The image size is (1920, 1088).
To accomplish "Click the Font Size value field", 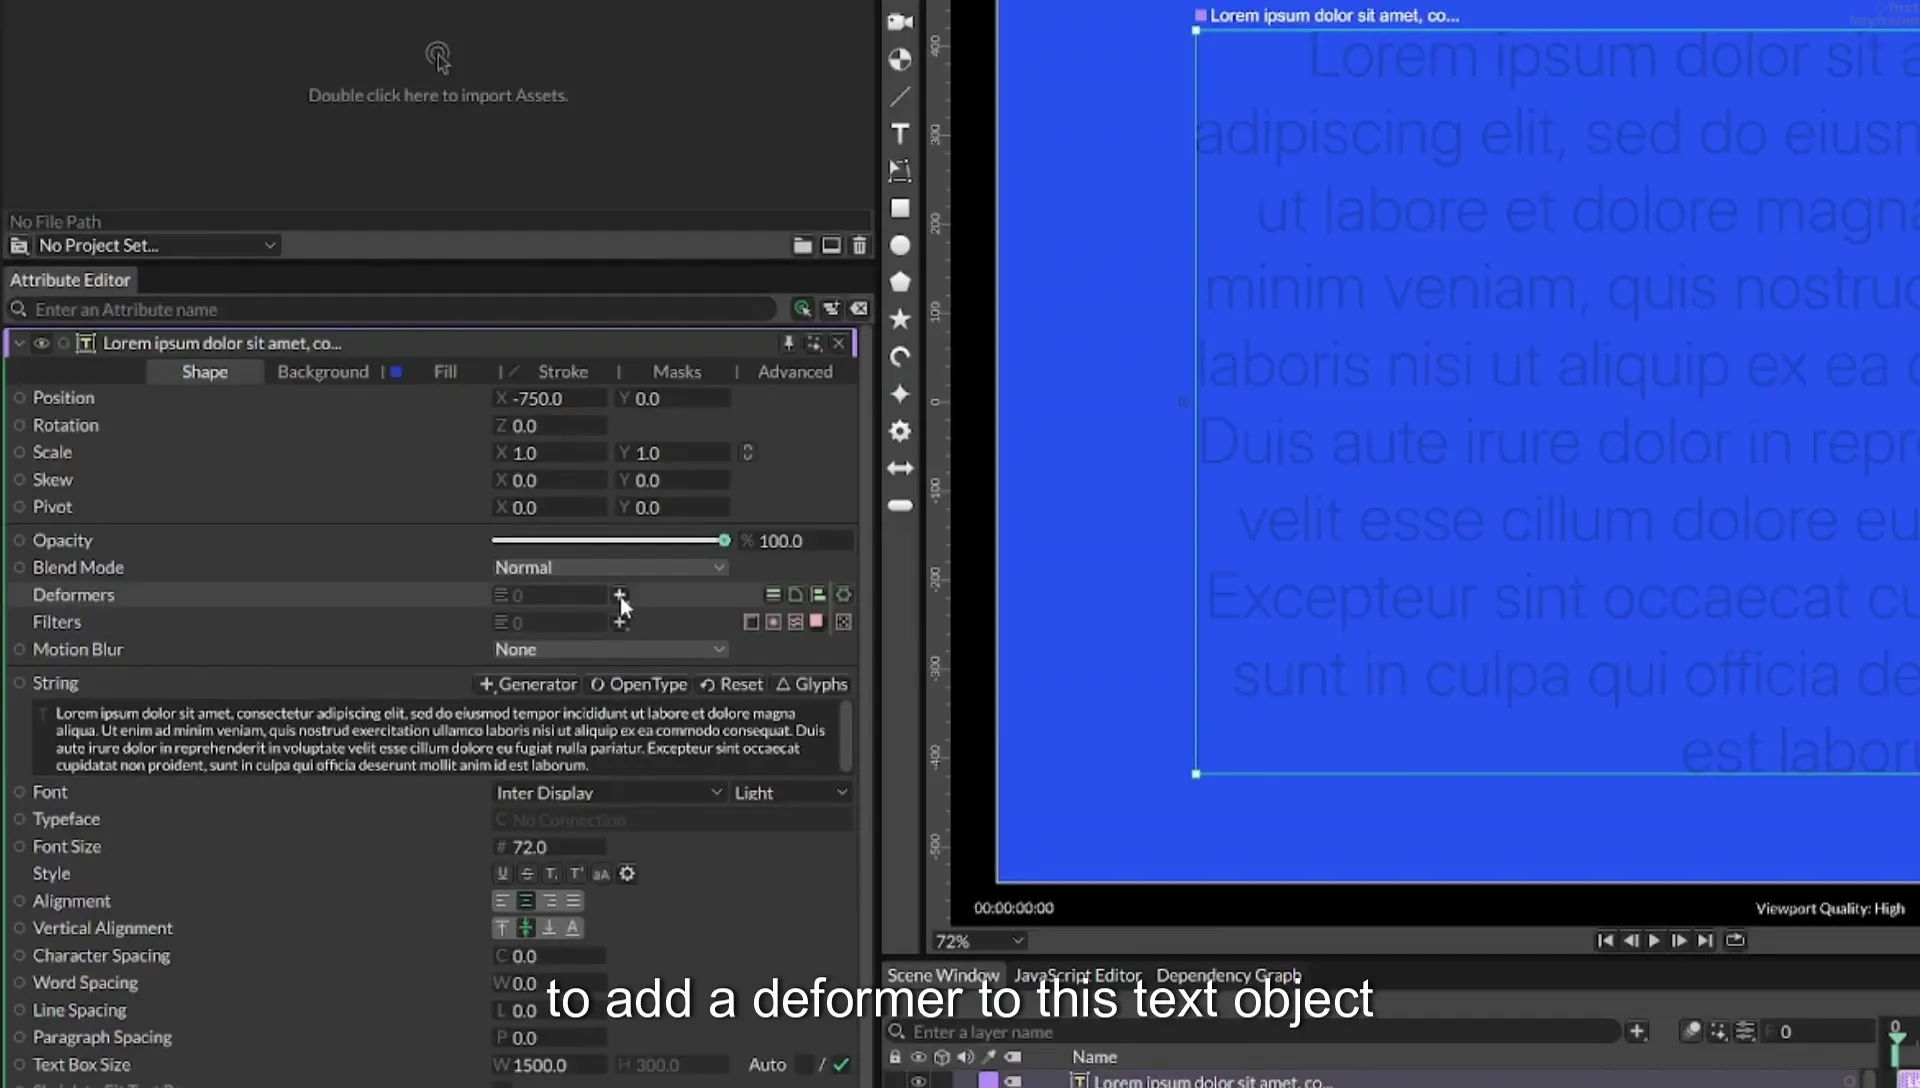I will (x=551, y=847).
